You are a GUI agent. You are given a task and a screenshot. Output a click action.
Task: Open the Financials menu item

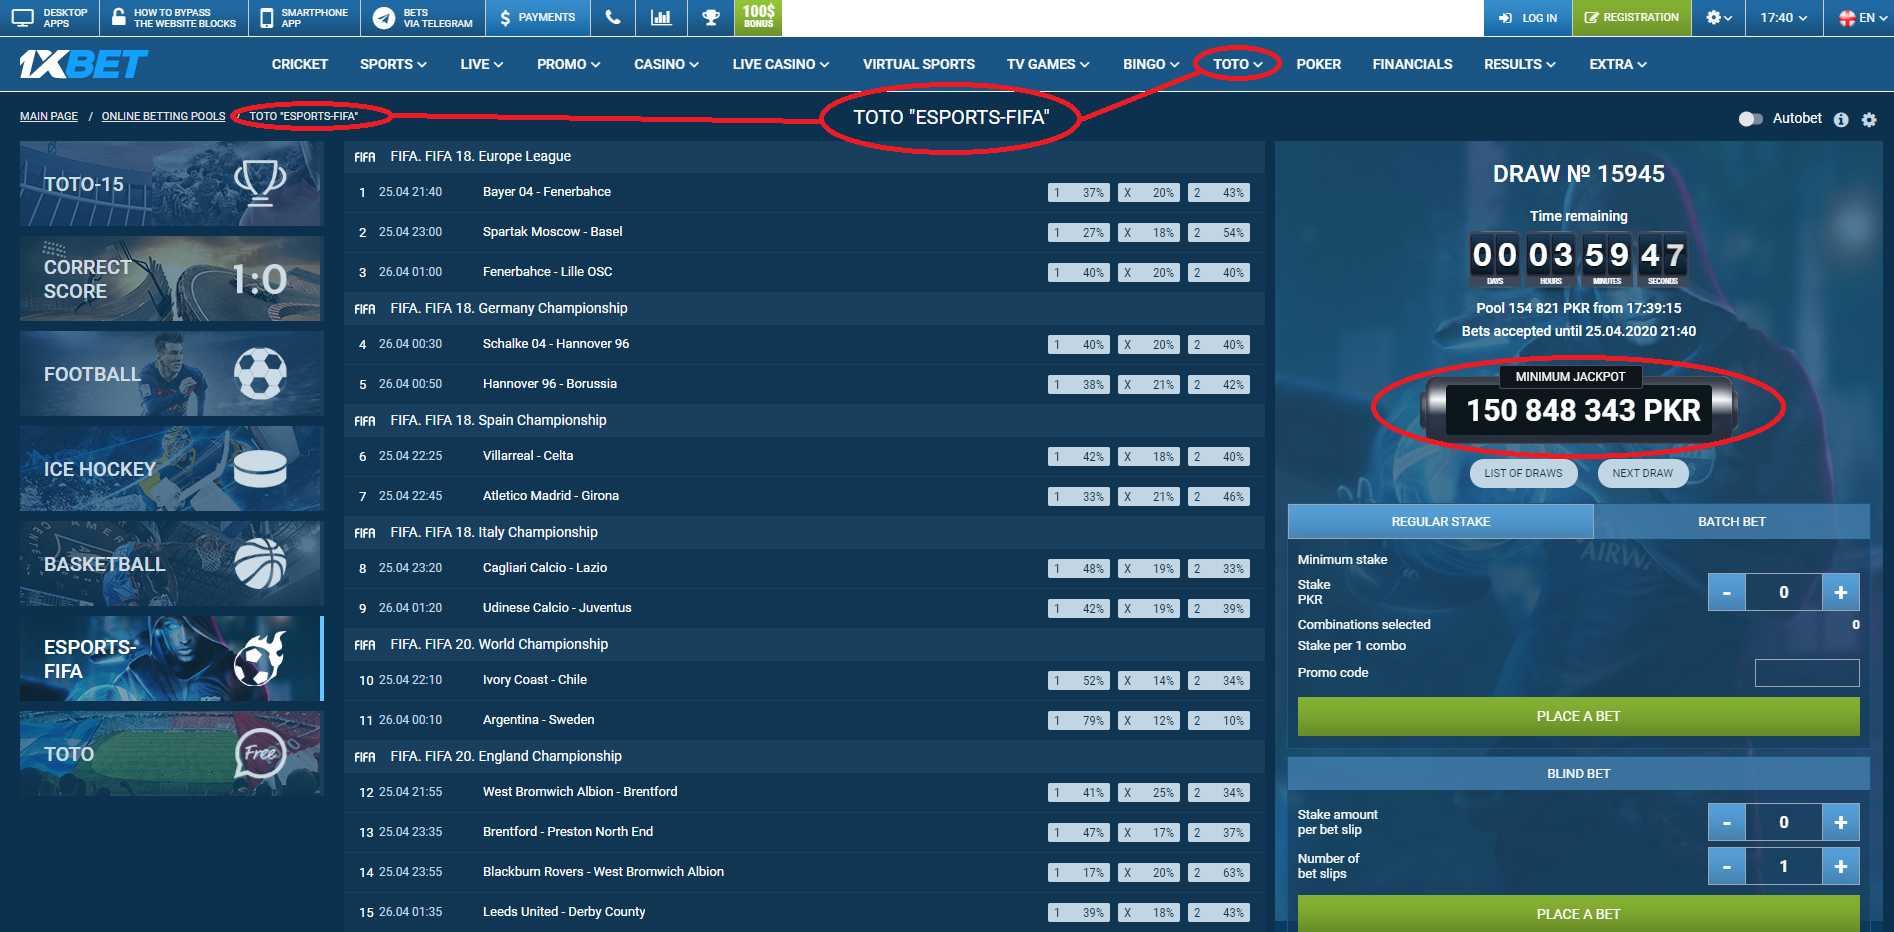pyautogui.click(x=1412, y=64)
